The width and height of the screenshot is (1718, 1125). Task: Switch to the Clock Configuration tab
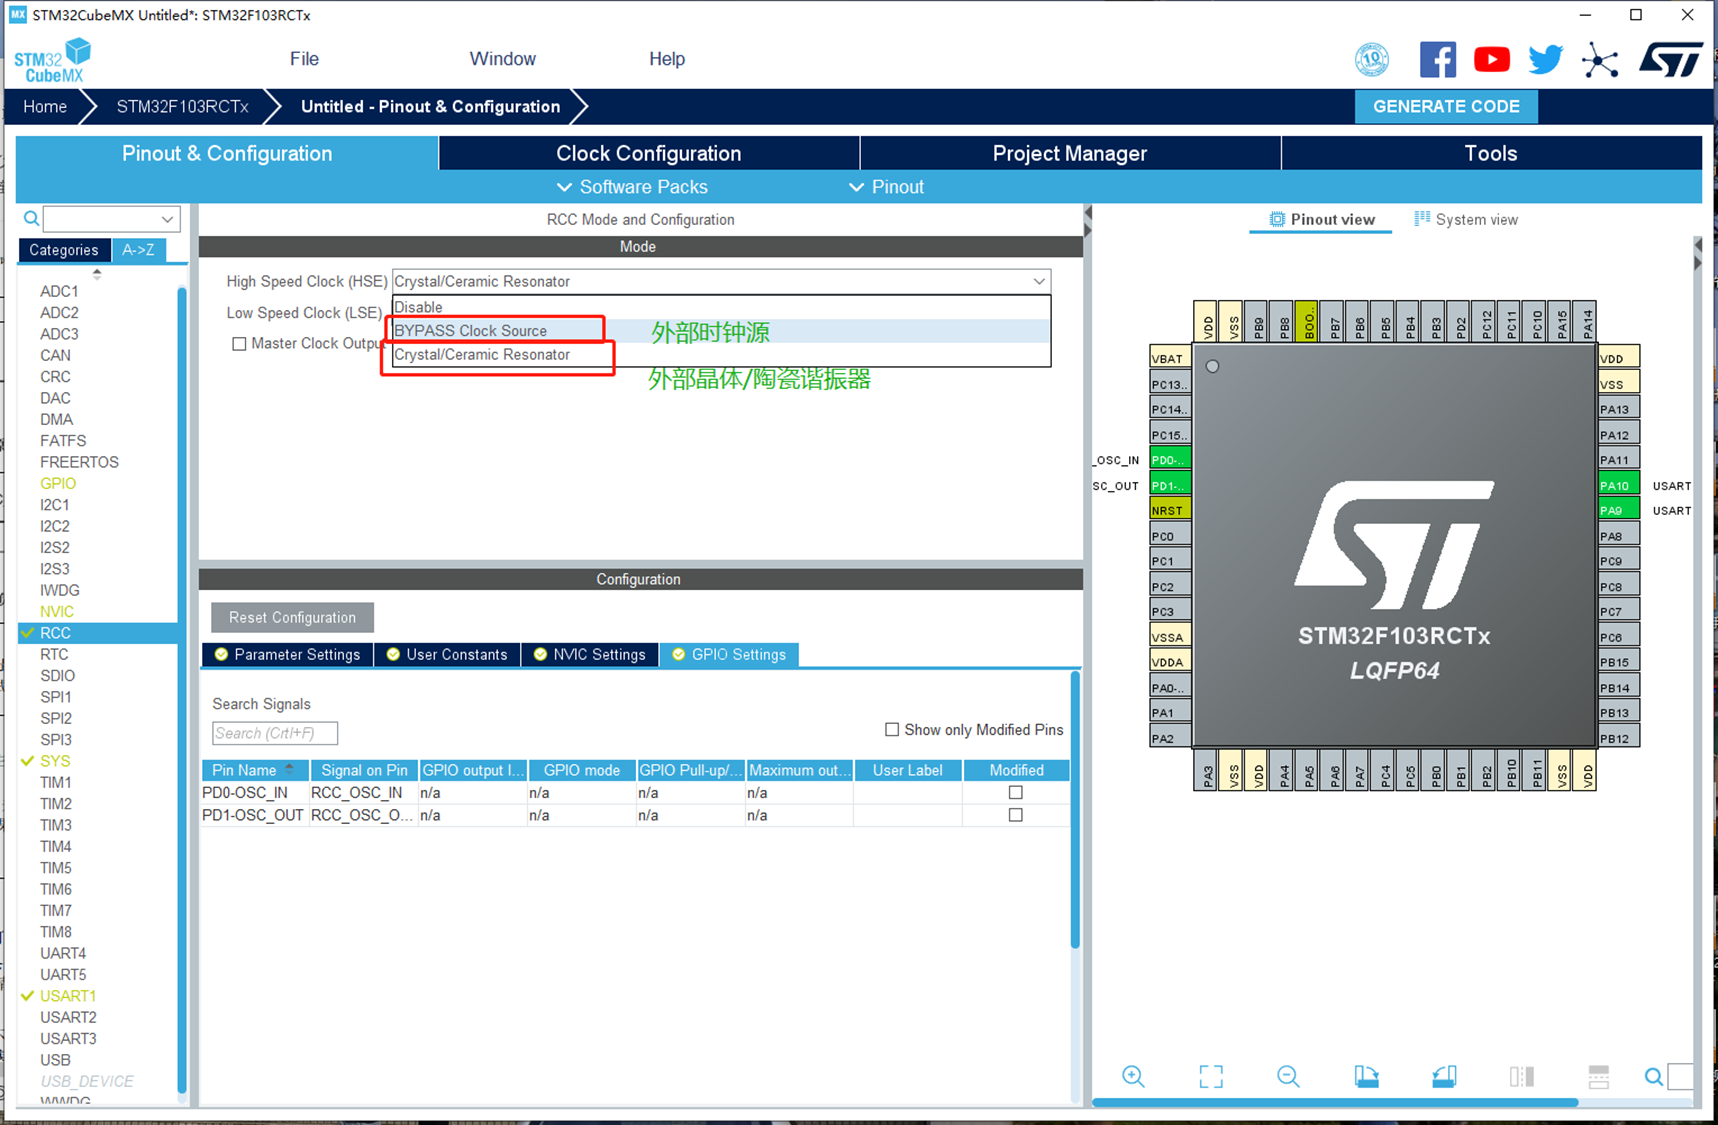click(x=648, y=152)
